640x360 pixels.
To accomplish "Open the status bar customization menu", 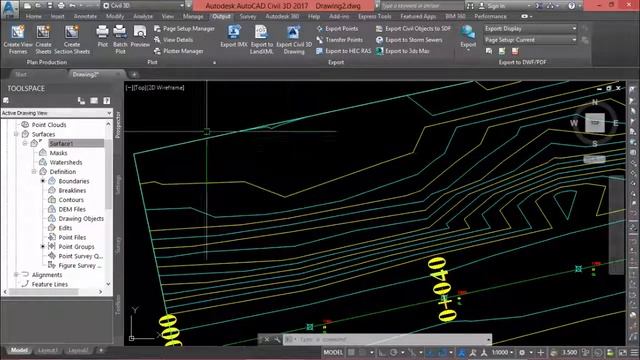I will (x=634, y=352).
